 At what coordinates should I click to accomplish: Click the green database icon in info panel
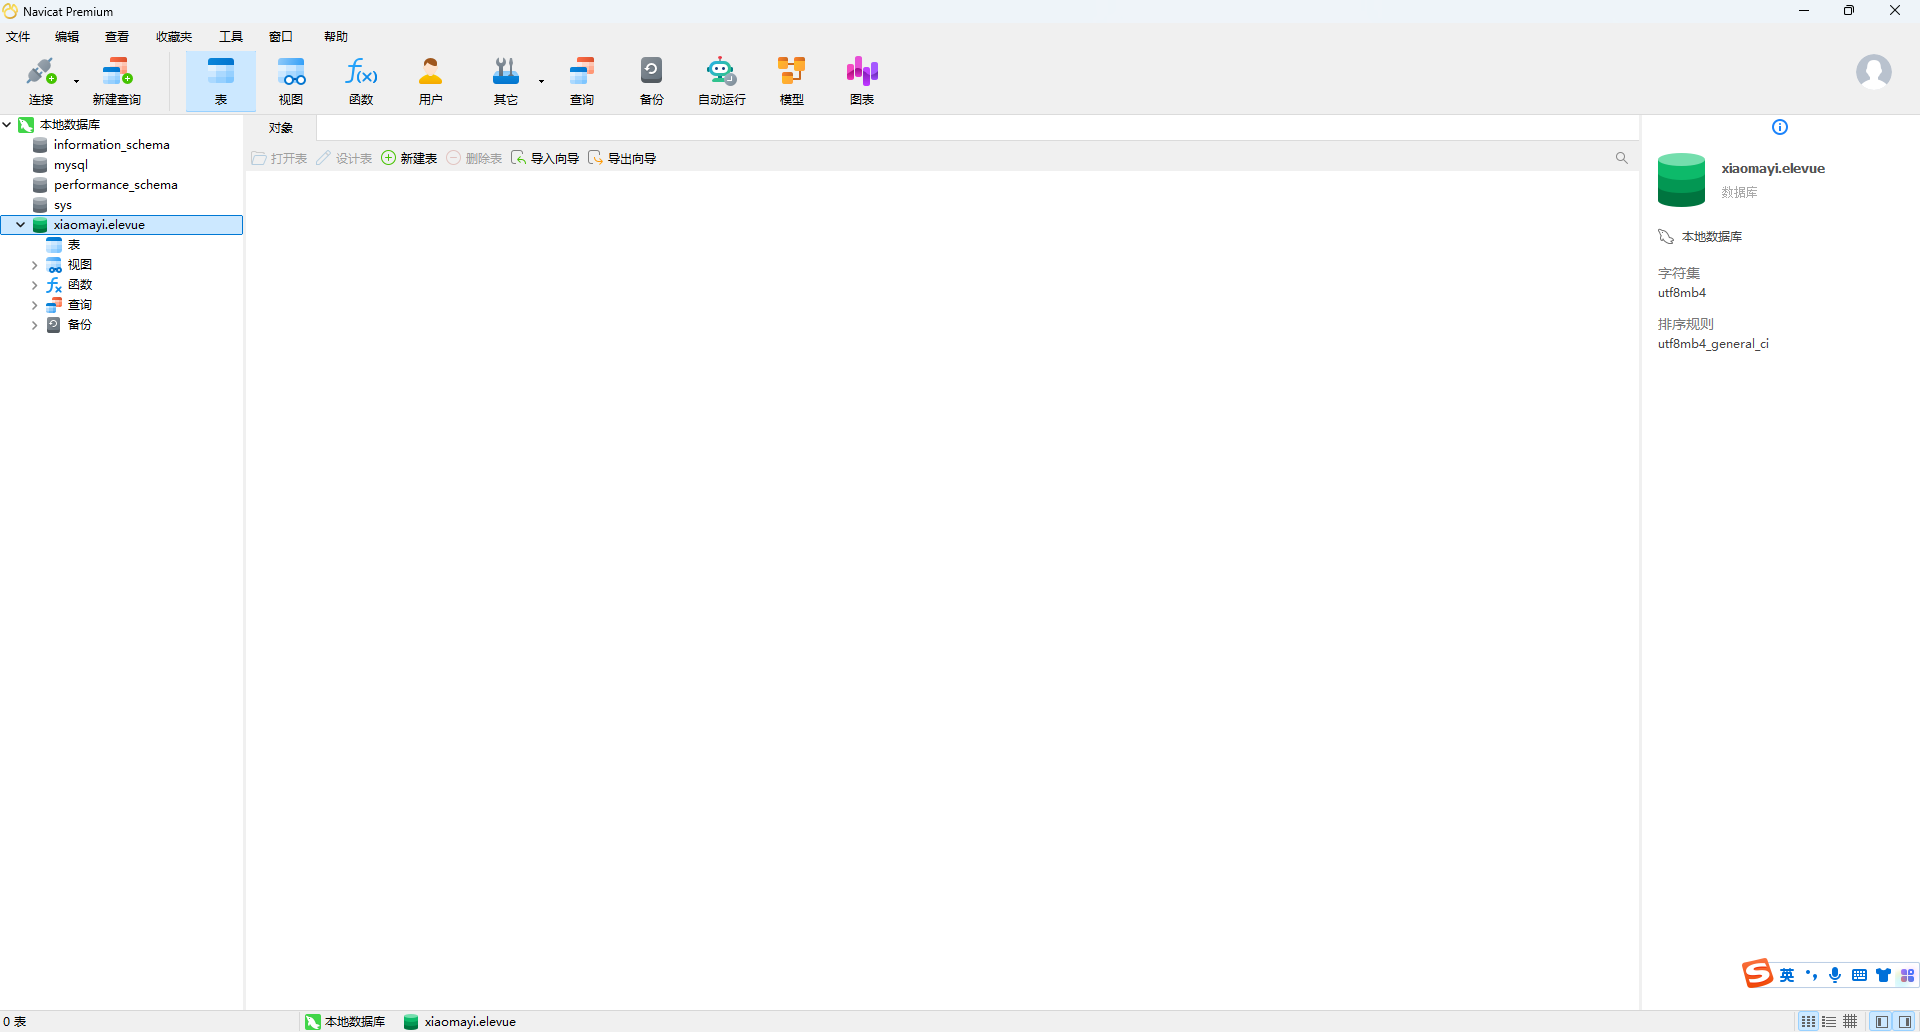(x=1681, y=180)
